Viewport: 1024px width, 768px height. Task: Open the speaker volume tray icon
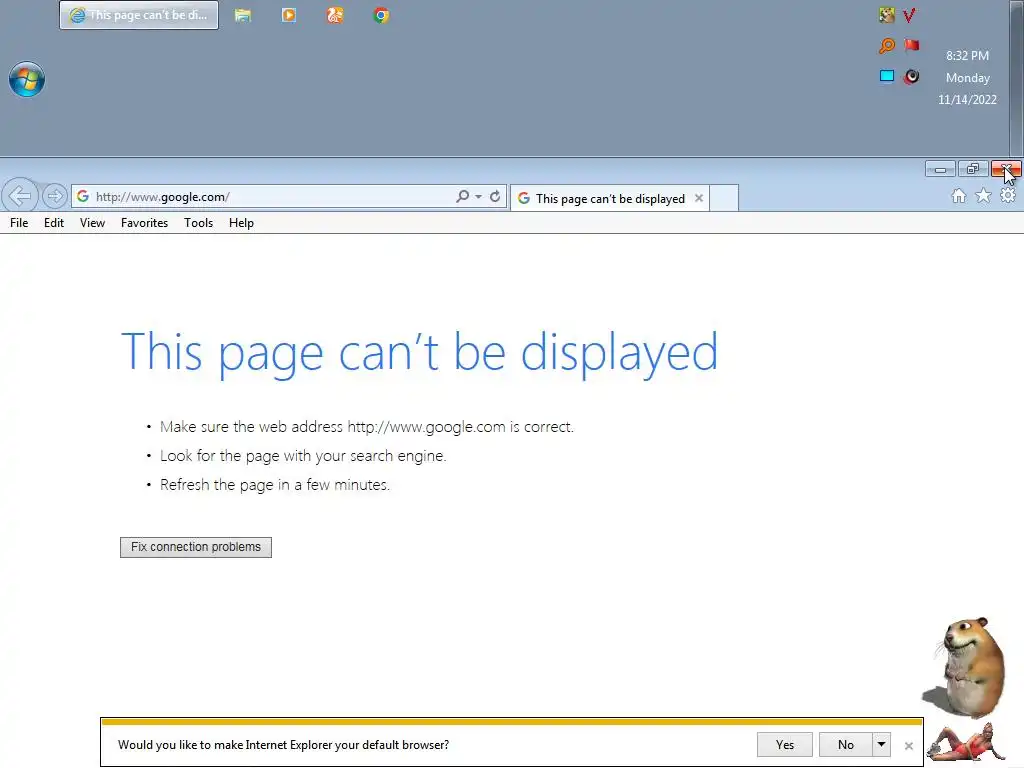click(x=911, y=76)
